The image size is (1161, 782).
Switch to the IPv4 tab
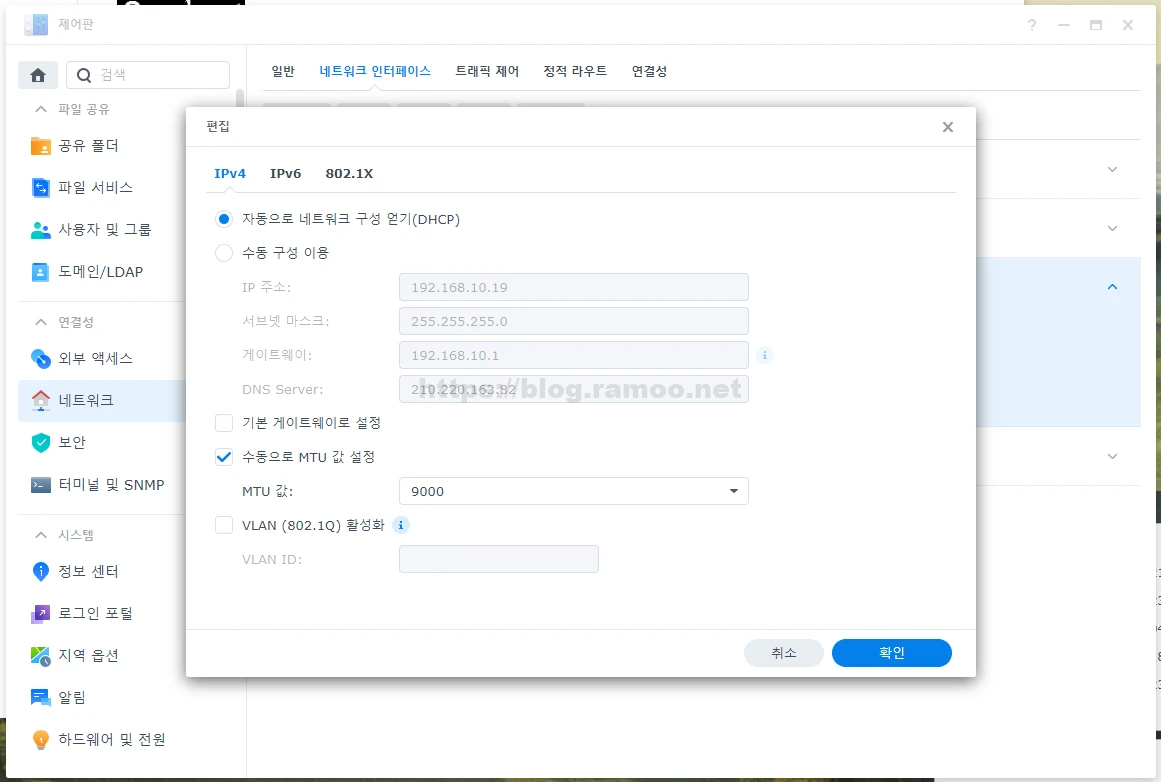coord(230,173)
